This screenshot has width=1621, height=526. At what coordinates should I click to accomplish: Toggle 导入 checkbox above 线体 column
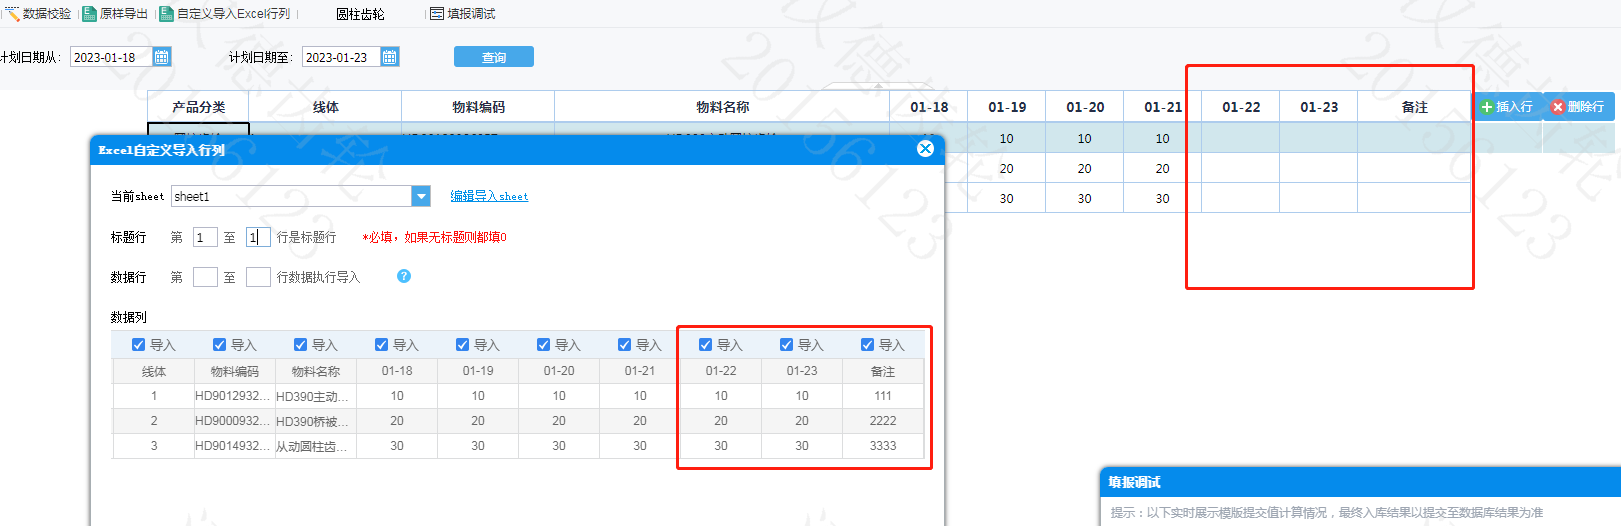pyautogui.click(x=138, y=345)
